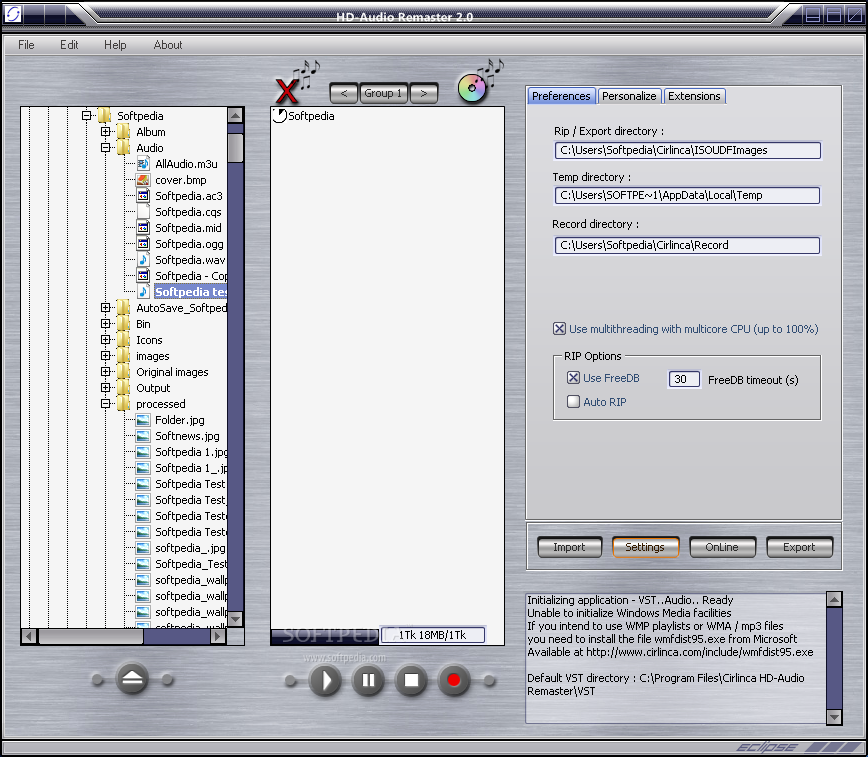Click the Softpedia group track icon in playlist
868x757 pixels.
click(x=280, y=116)
